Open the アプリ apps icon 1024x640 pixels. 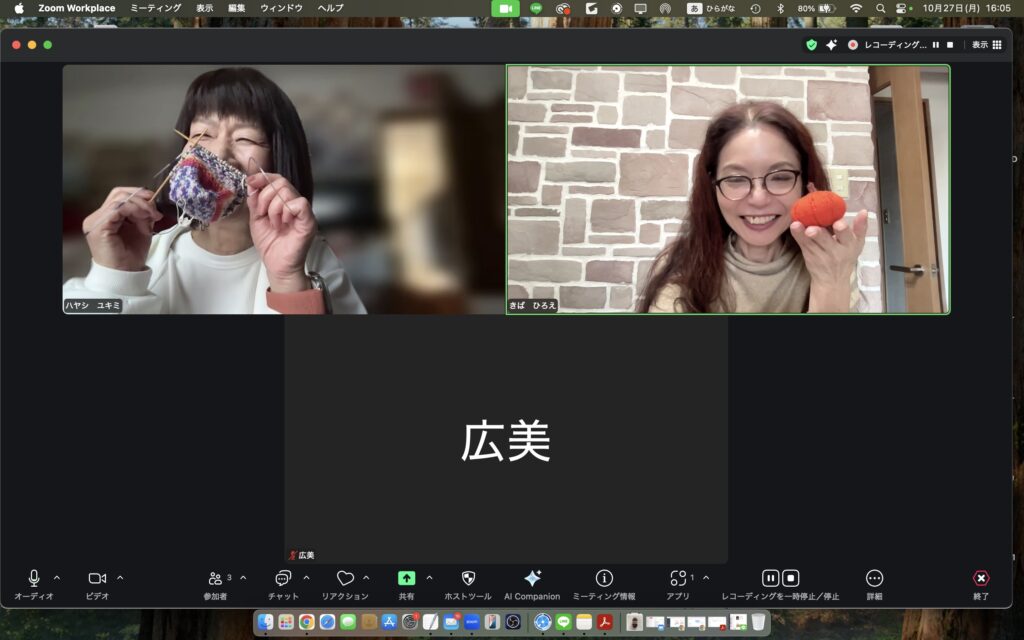(679, 579)
